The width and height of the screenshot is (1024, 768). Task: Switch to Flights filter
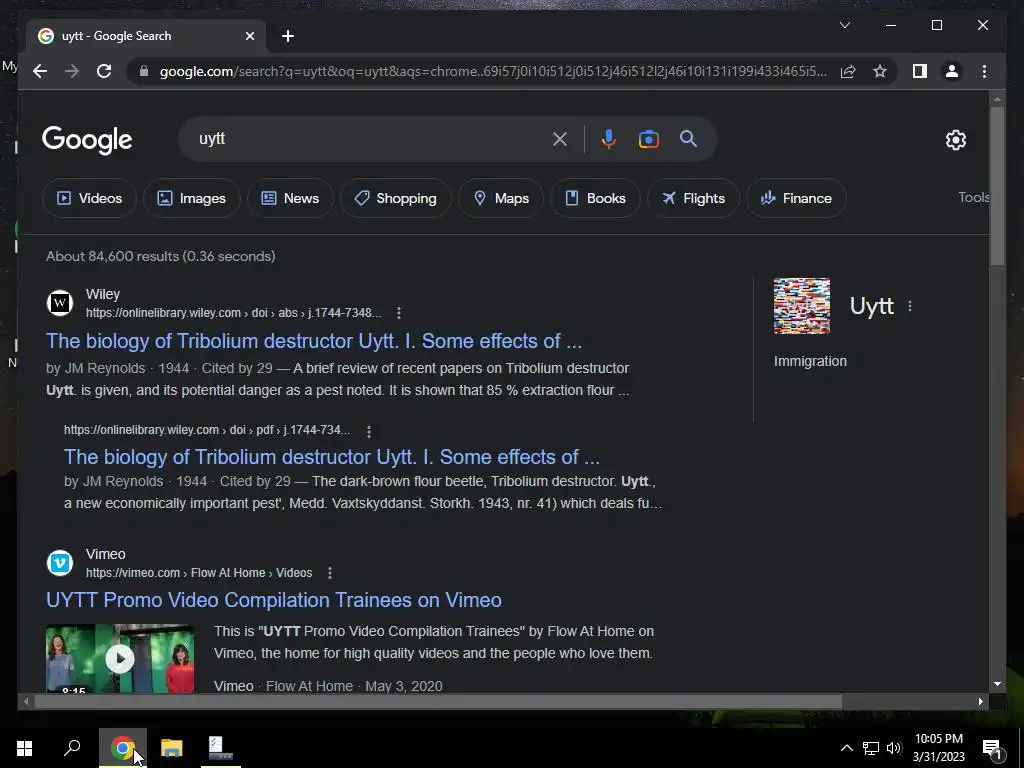694,198
